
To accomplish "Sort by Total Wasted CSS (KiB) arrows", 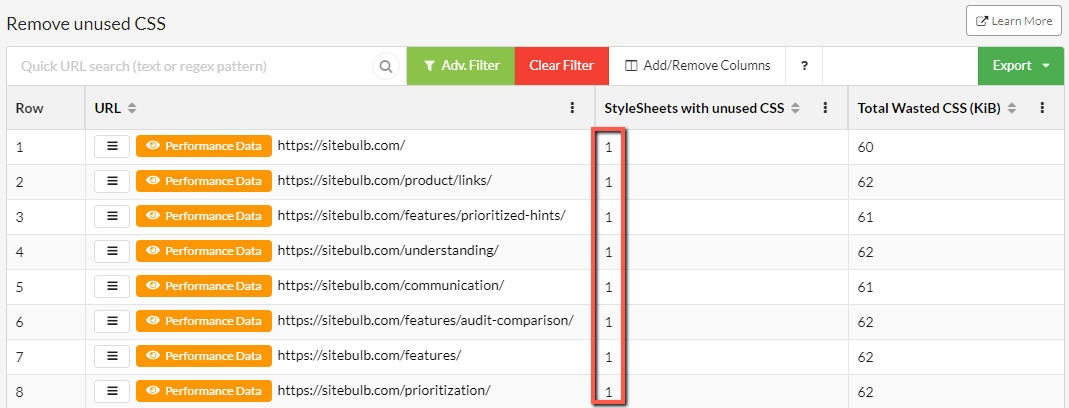I will point(1012,108).
